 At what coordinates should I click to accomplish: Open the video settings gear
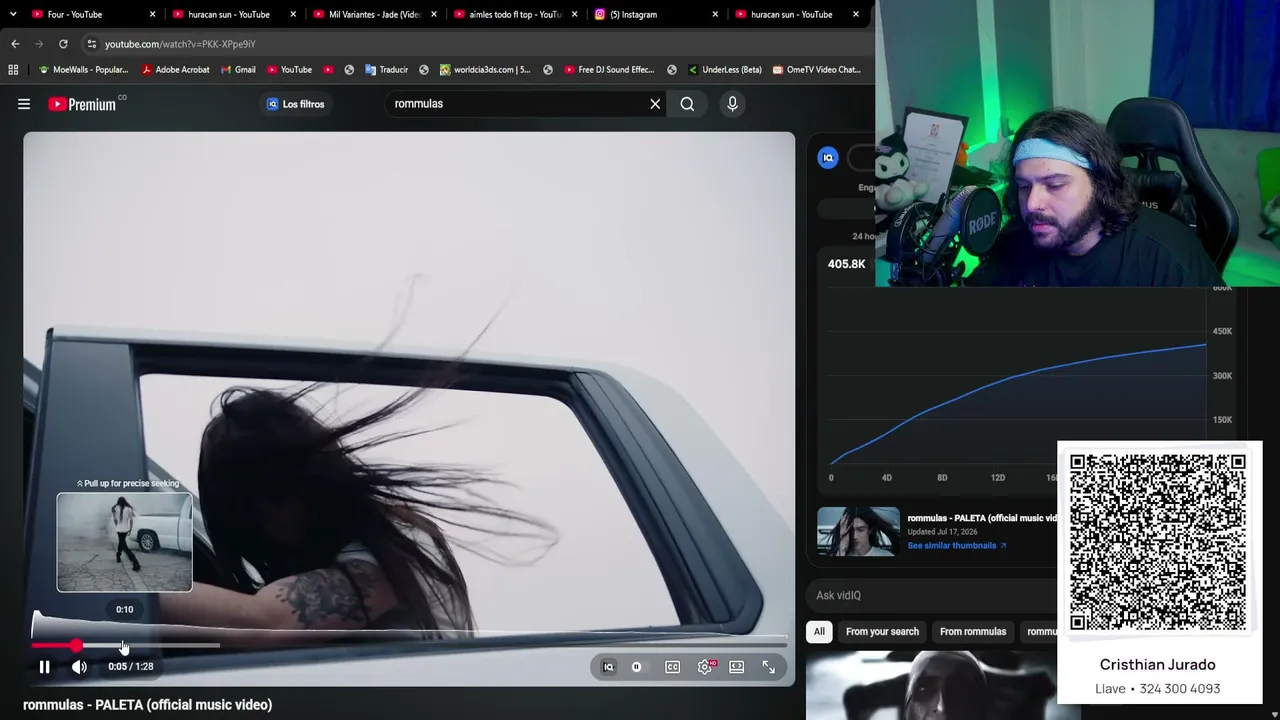(705, 667)
